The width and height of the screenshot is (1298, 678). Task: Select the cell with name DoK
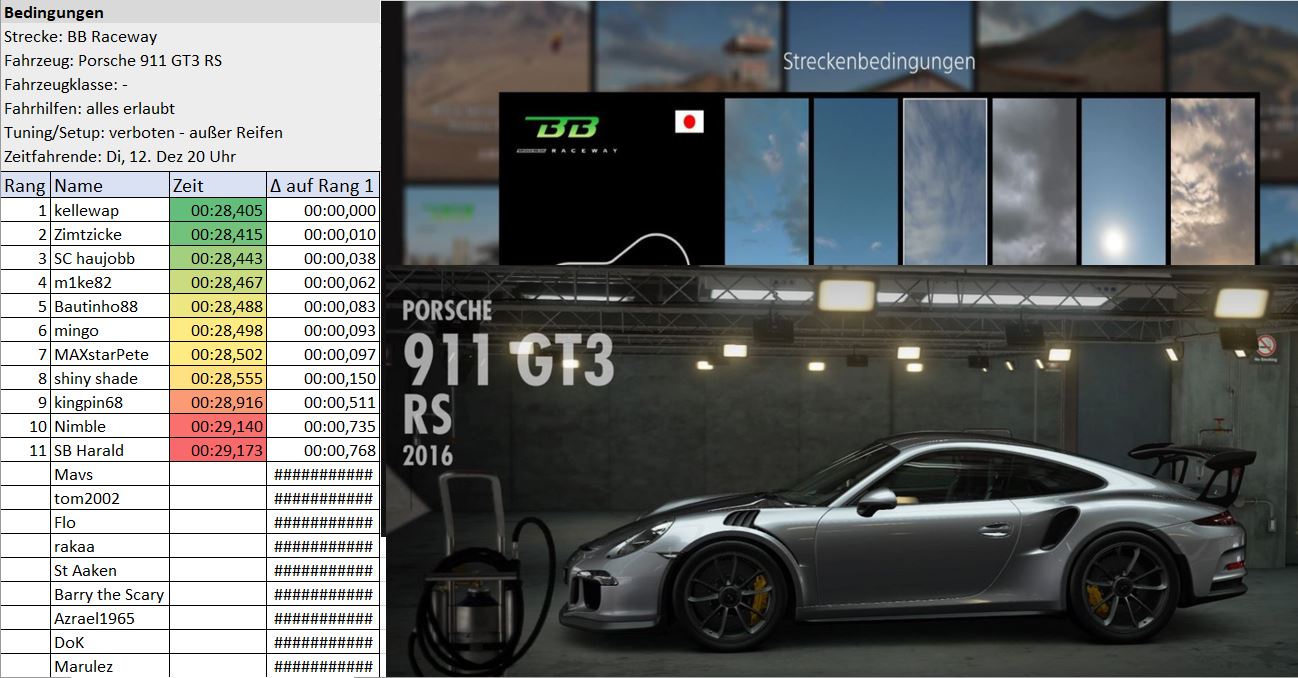pyautogui.click(x=110, y=642)
